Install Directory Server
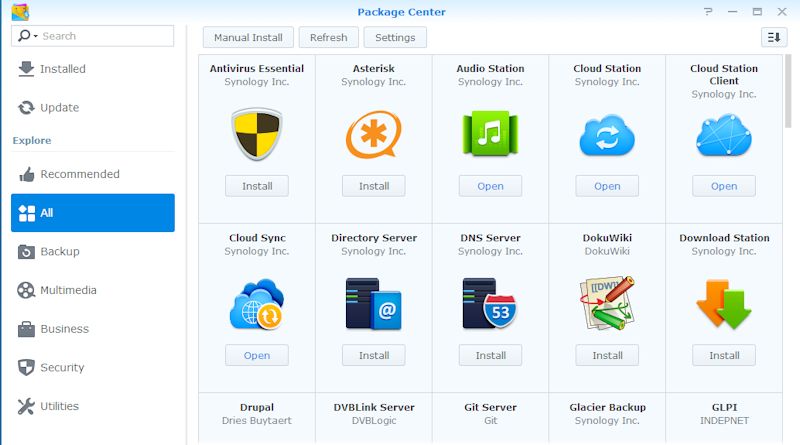This screenshot has height=445, width=800. (x=373, y=356)
